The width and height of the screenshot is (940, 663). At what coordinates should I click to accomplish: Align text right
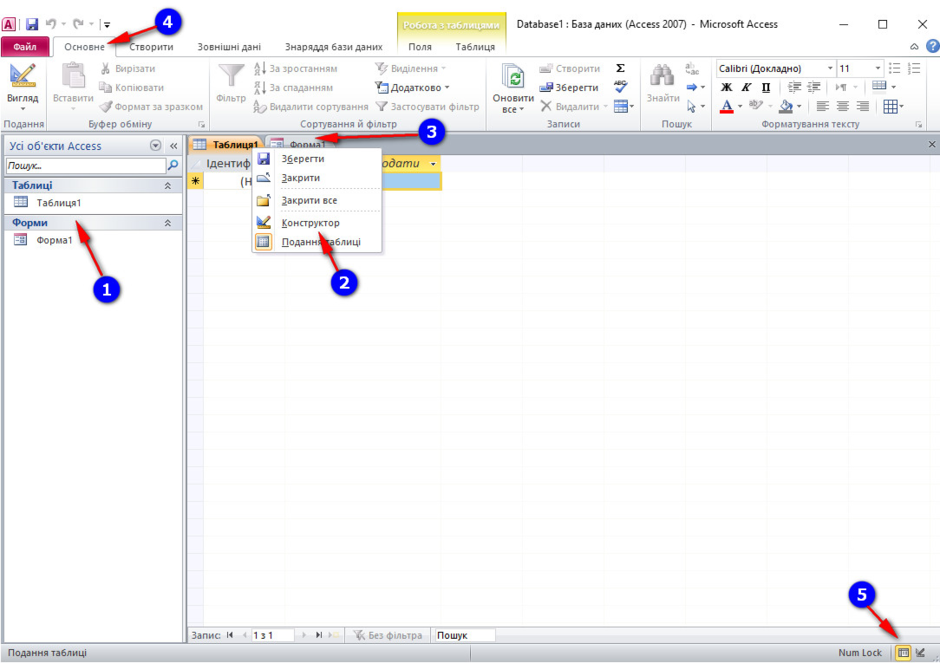coord(862,107)
